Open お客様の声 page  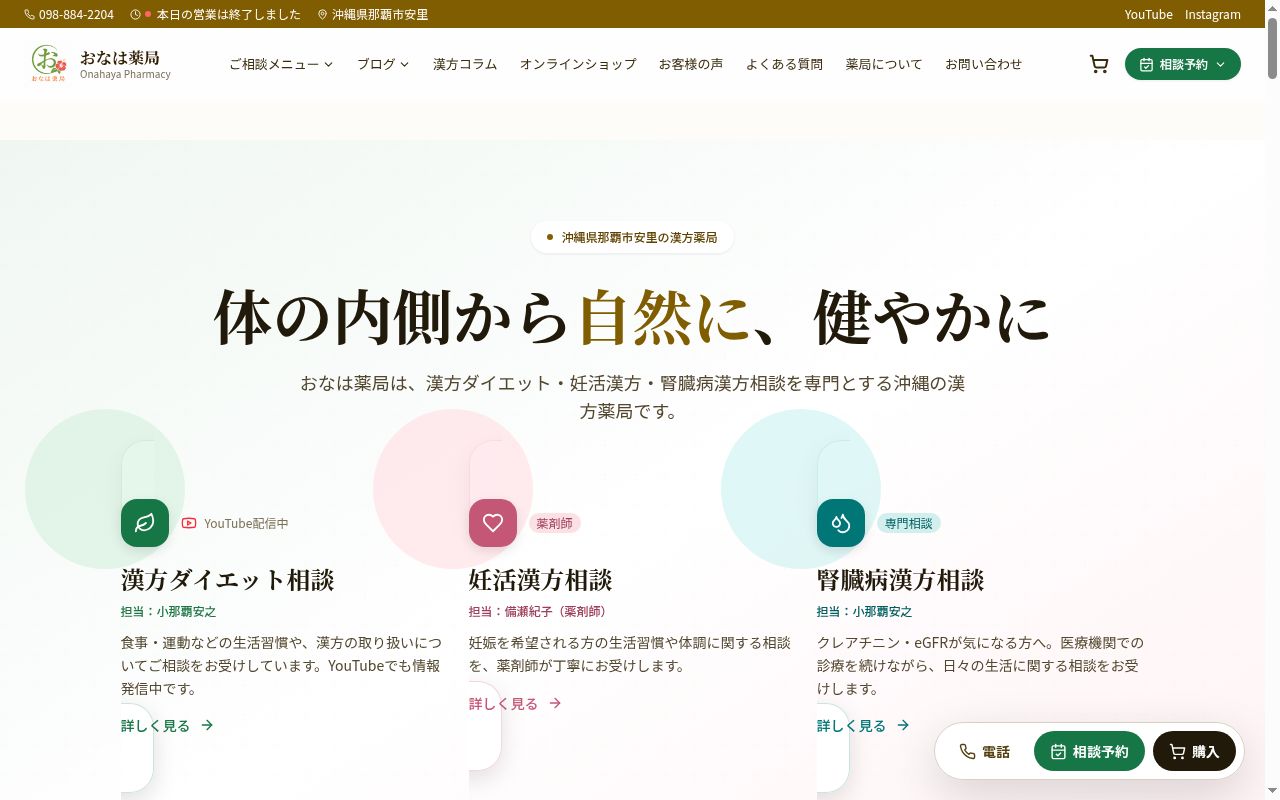point(691,64)
